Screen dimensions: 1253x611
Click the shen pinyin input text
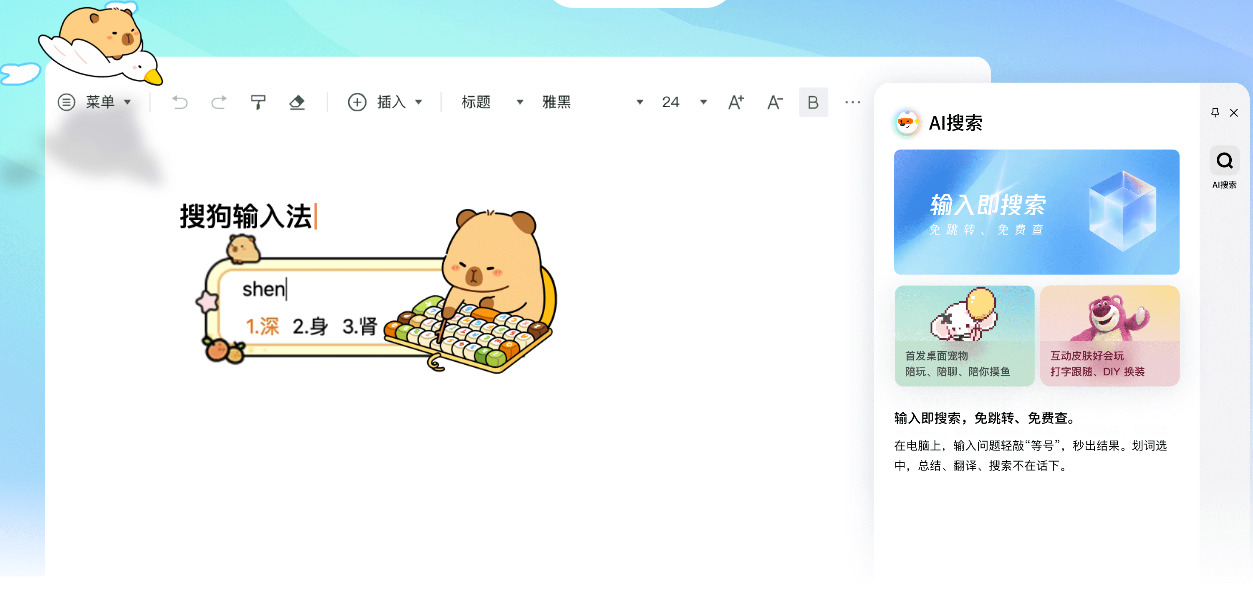(264, 289)
